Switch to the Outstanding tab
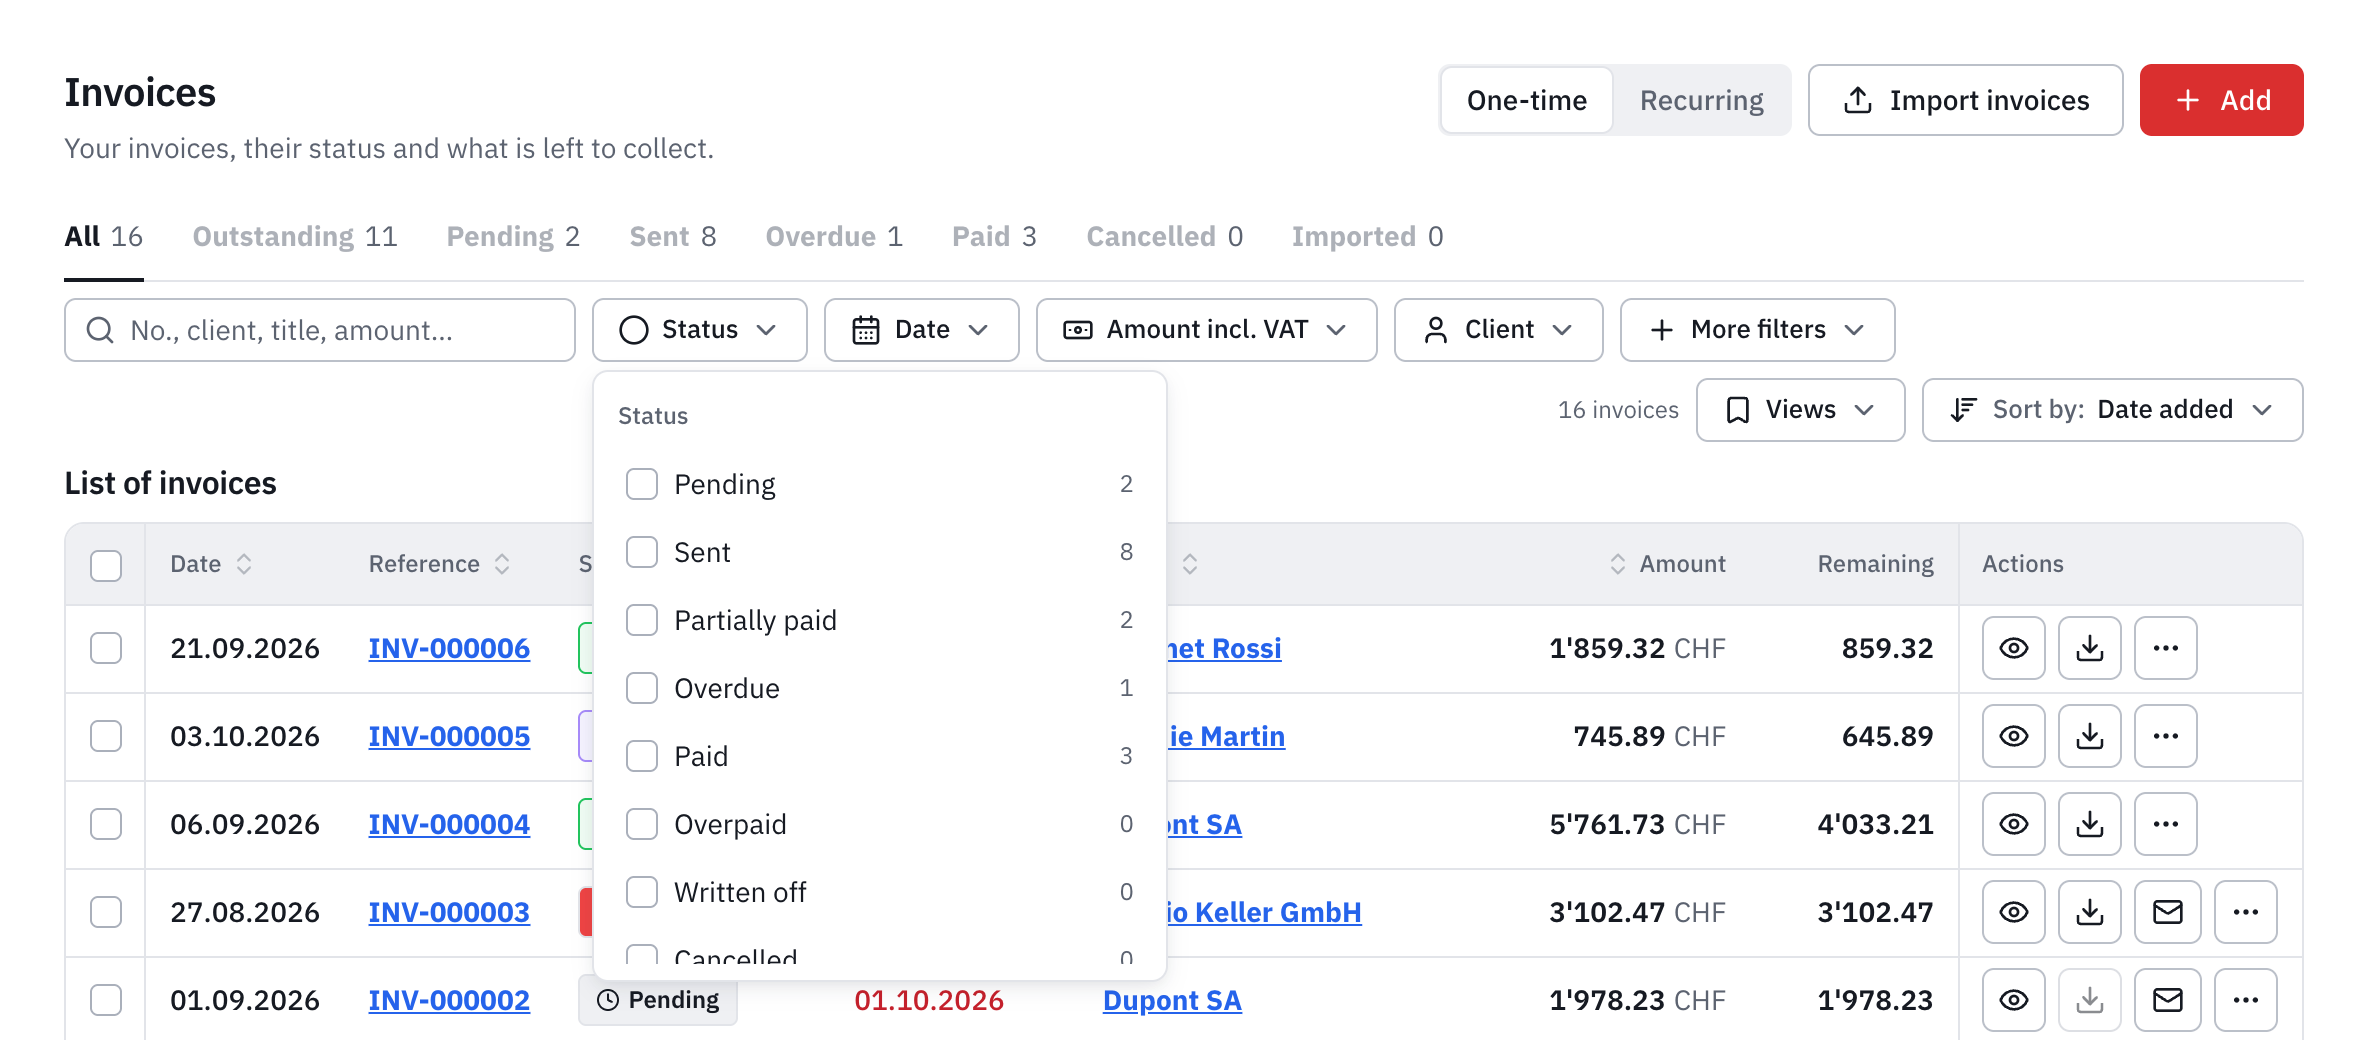The image size is (2368, 1040). 294,237
